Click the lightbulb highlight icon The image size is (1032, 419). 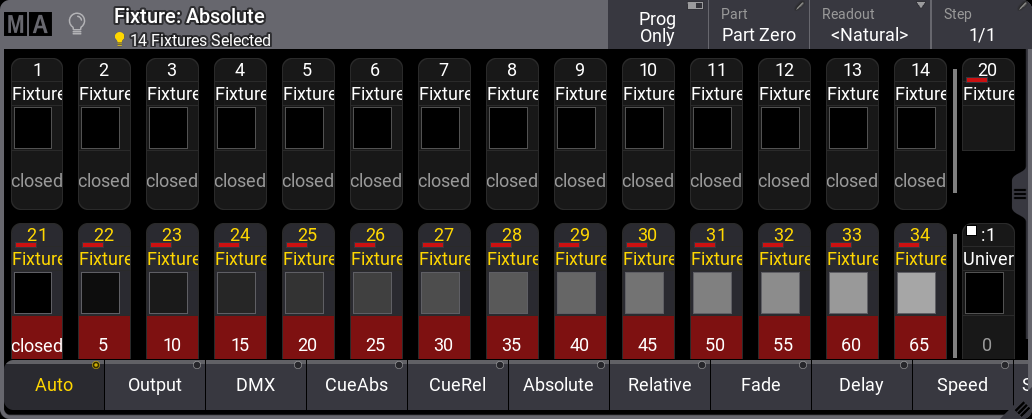(77, 24)
